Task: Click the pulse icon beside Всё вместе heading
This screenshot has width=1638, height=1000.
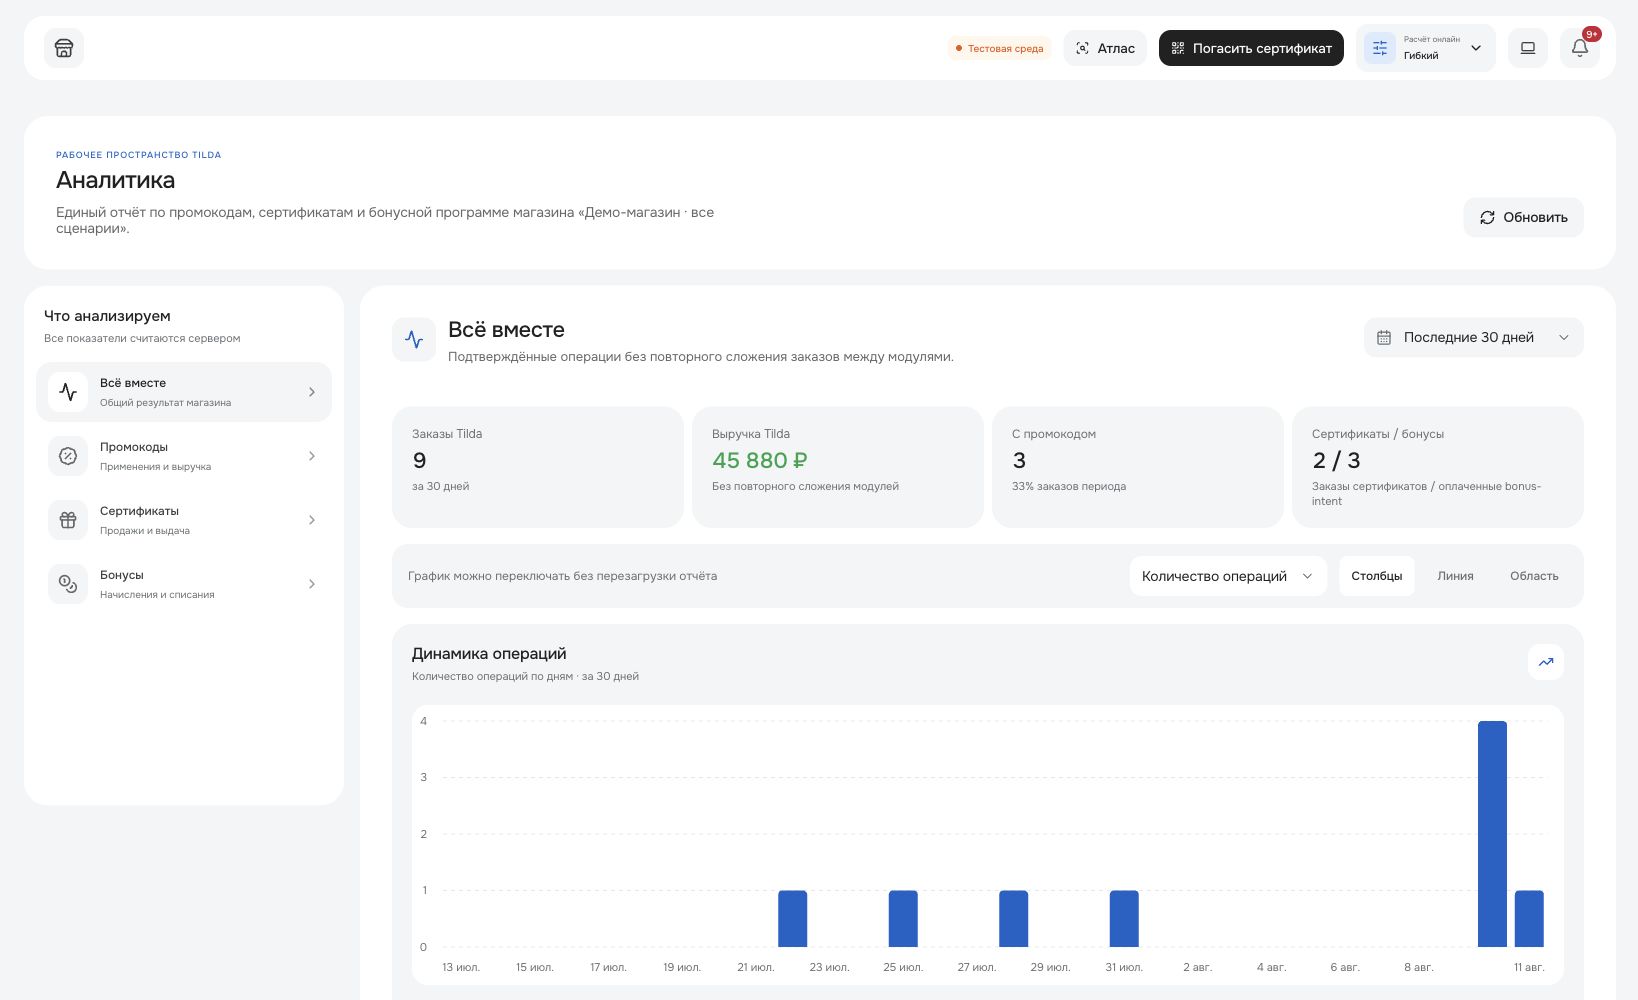Action: click(414, 340)
